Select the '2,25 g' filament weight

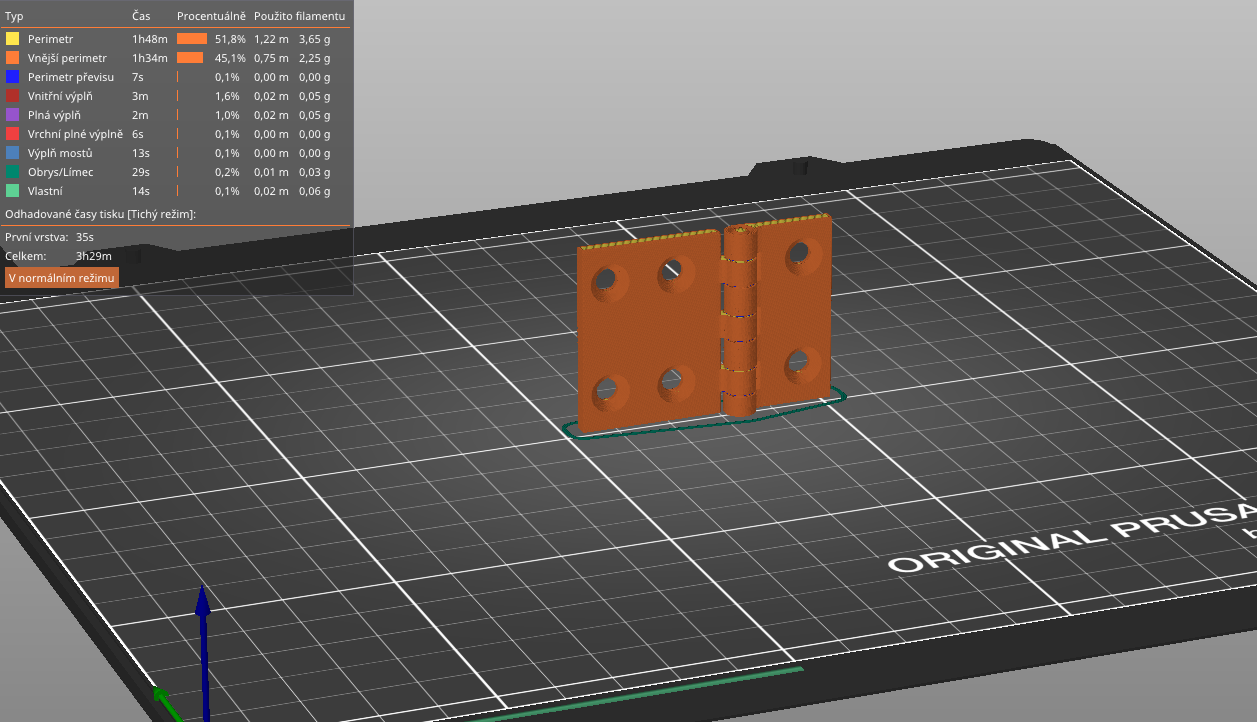point(314,57)
